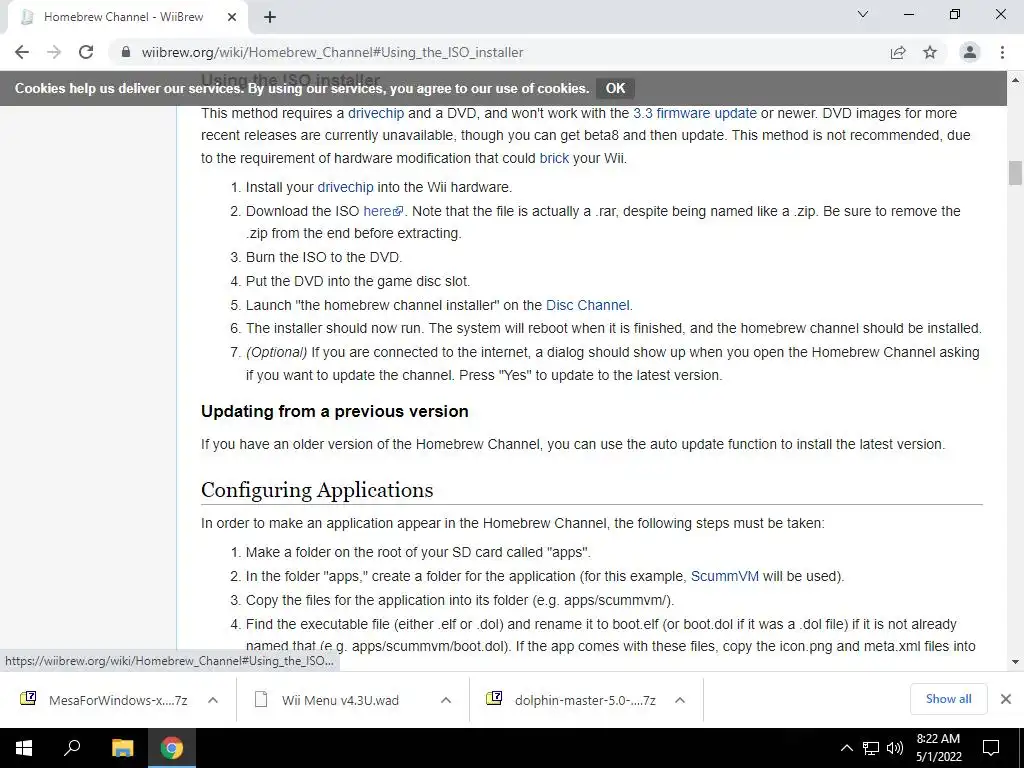Click the Chrome taskbar icon

point(172,748)
